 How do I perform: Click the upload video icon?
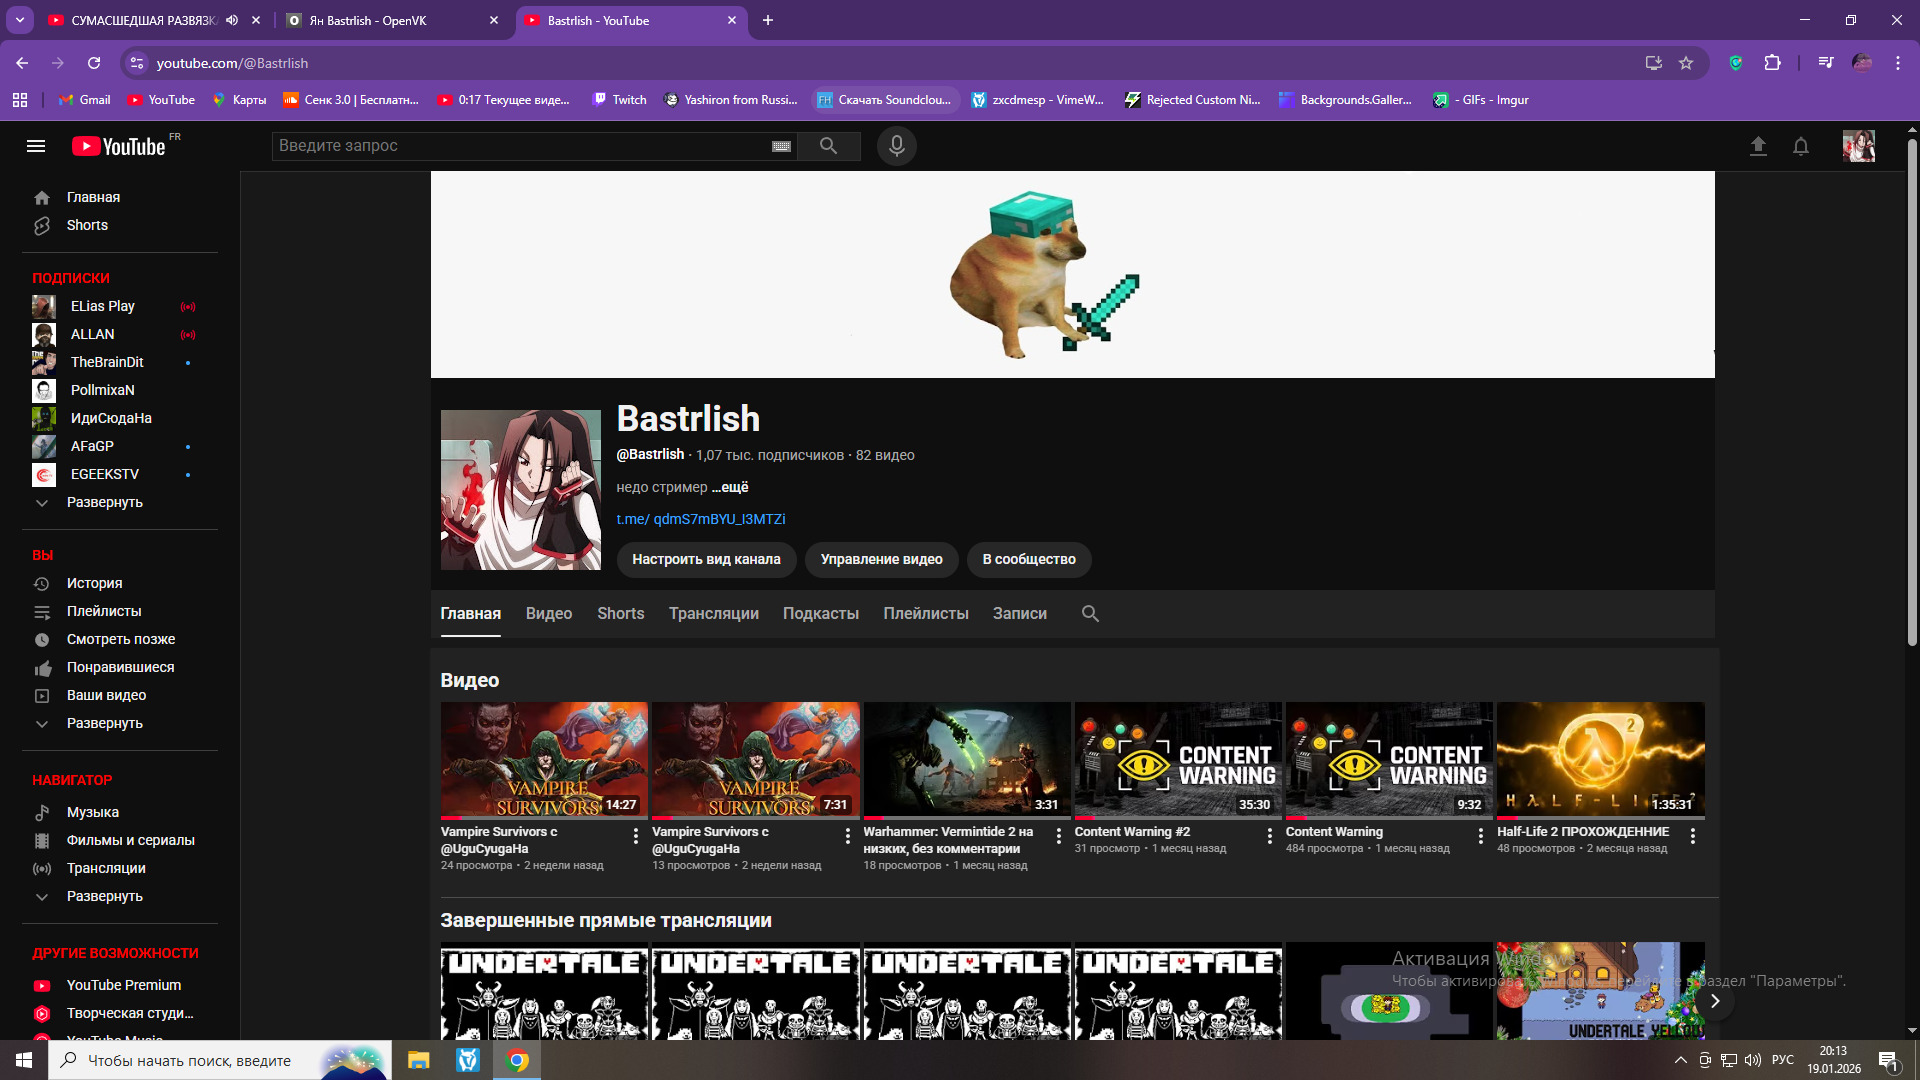1758,147
